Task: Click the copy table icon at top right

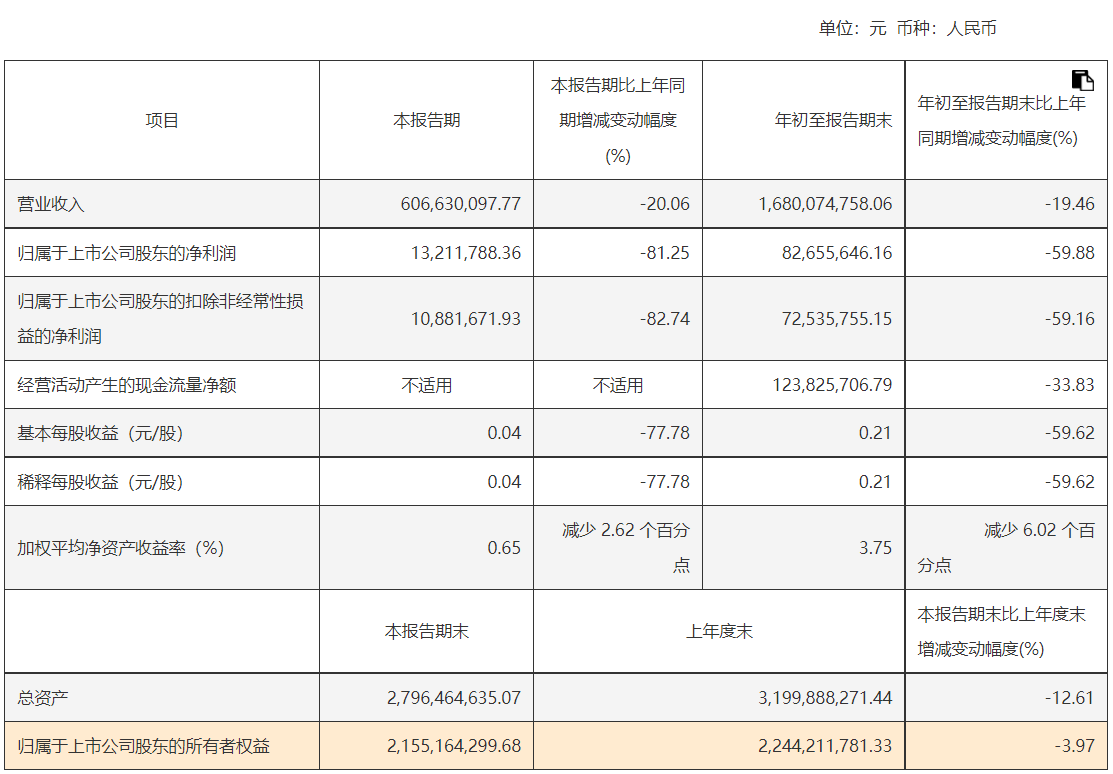Action: [x=1082, y=80]
